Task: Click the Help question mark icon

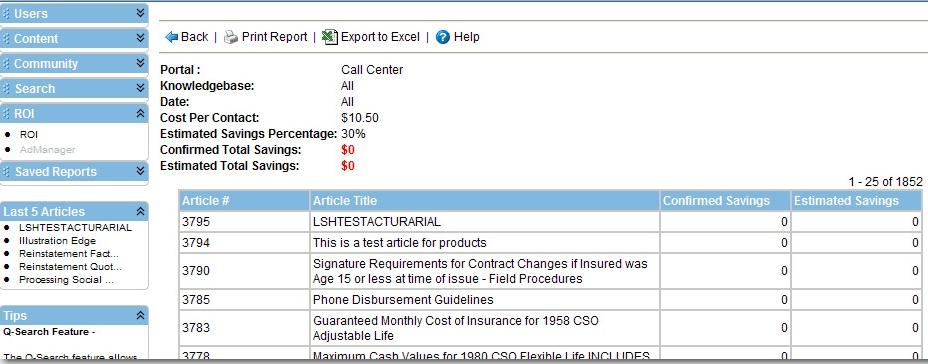Action: tap(443, 37)
